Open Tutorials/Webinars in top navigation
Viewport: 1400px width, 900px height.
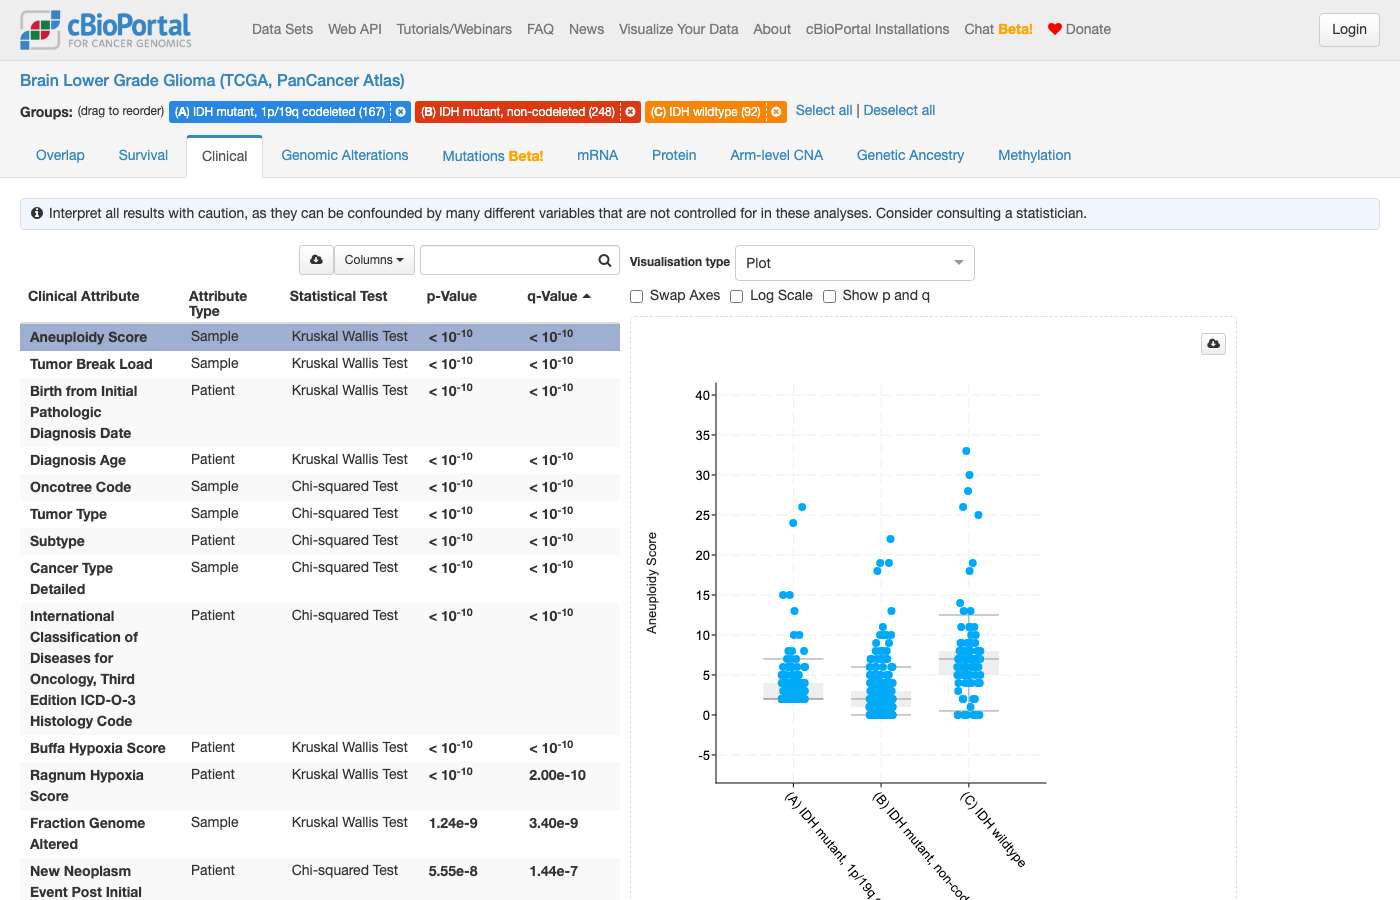click(x=454, y=29)
